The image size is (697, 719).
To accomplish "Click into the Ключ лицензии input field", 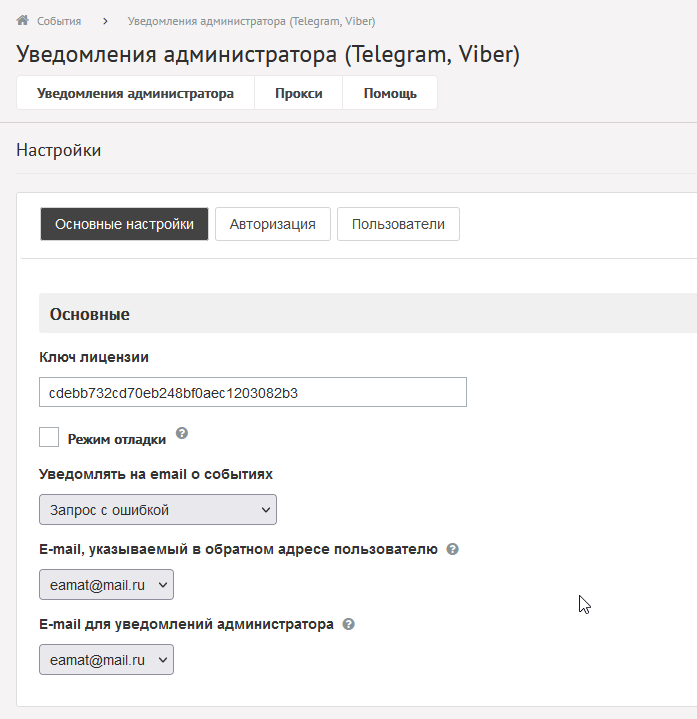I will point(252,393).
